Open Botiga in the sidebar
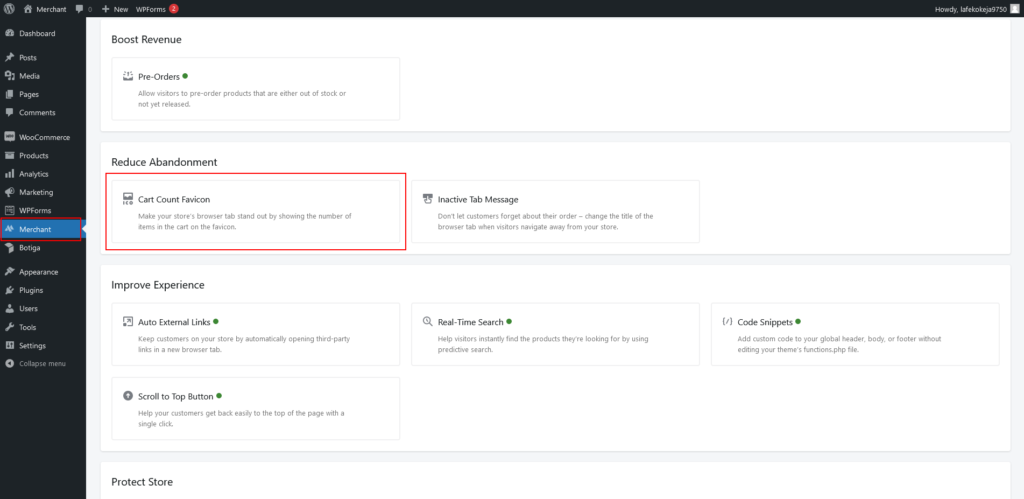 point(43,248)
